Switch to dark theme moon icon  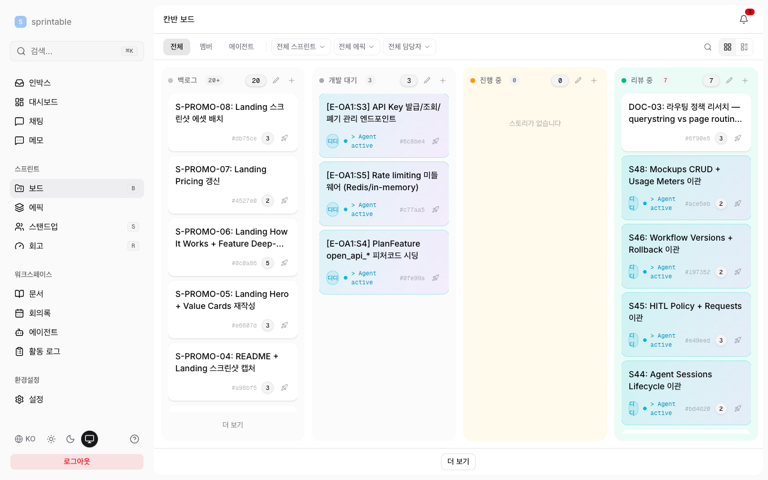pyautogui.click(x=70, y=439)
